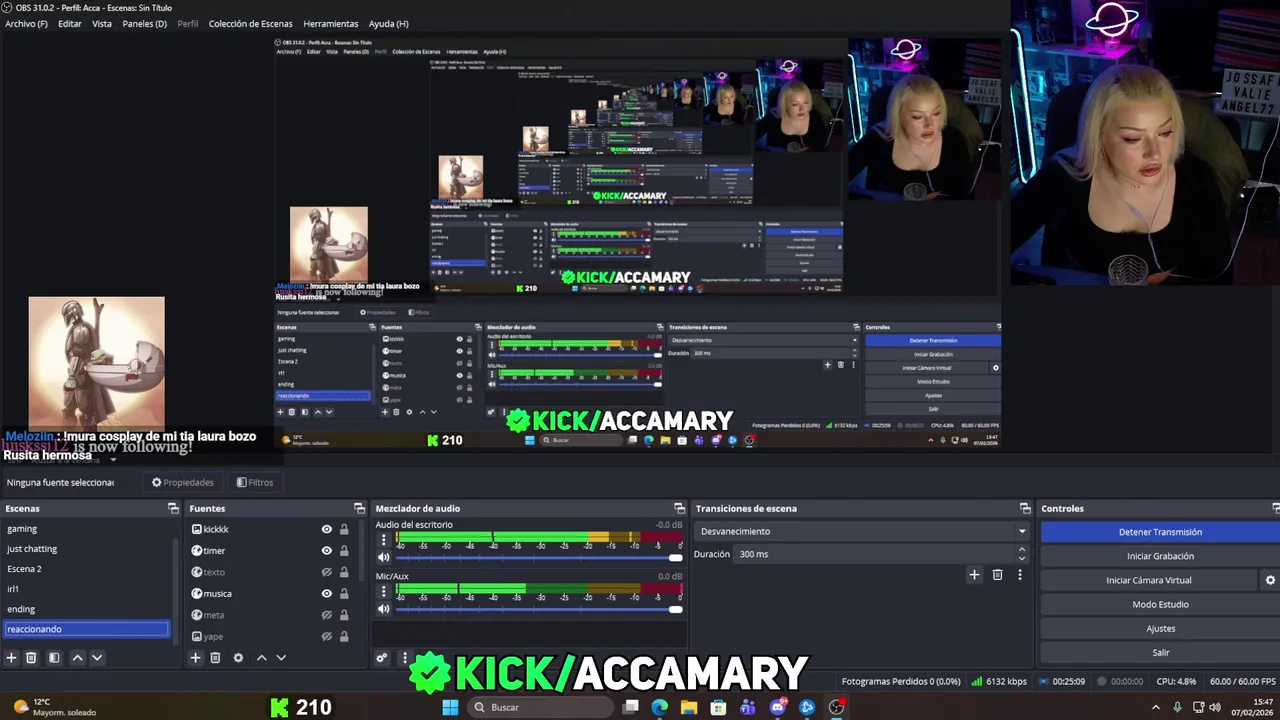Remove the selected scene with trash icon
This screenshot has width=1280, height=720.
pyautogui.click(x=31, y=657)
